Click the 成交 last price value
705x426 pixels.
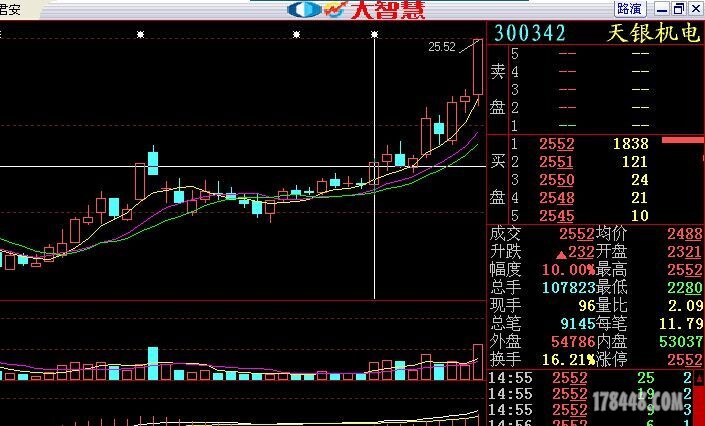[577, 234]
